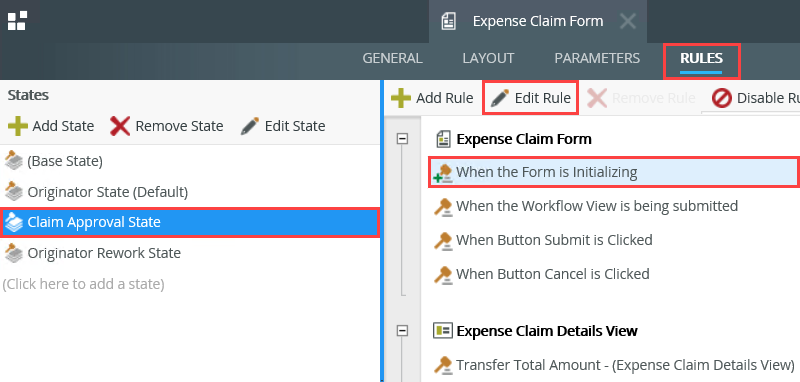The width and height of the screenshot is (800, 382).
Task: Click the Expense Claim Details View icon
Action: click(x=443, y=330)
